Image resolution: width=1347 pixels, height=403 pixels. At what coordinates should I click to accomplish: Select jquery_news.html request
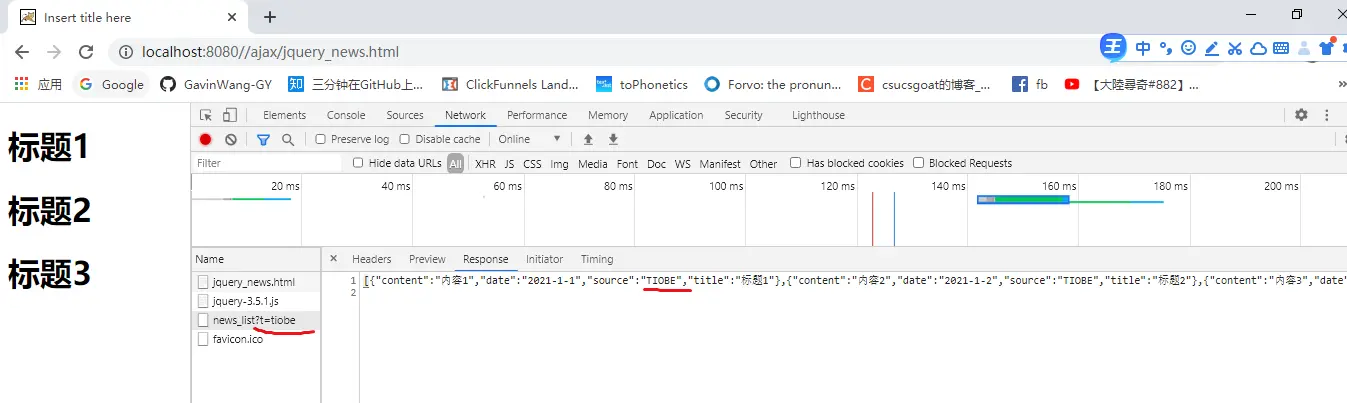coord(256,282)
